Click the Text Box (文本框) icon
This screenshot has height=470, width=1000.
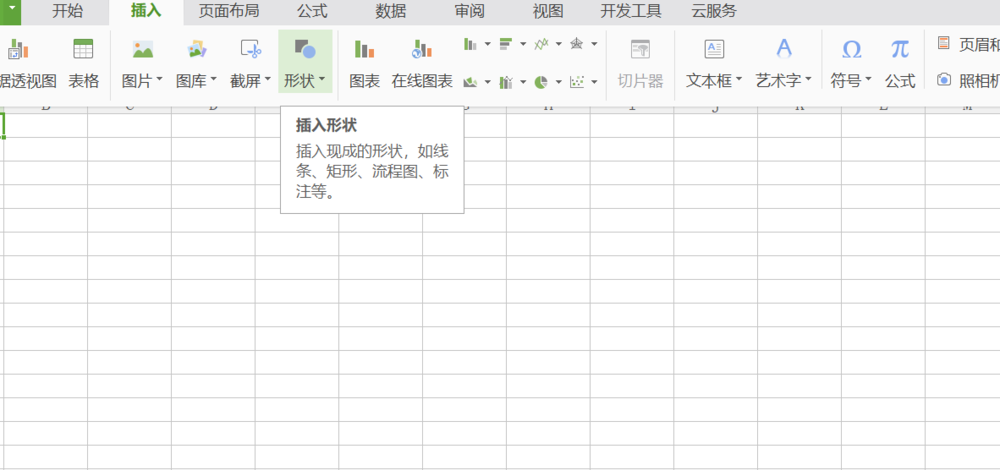[x=714, y=49]
